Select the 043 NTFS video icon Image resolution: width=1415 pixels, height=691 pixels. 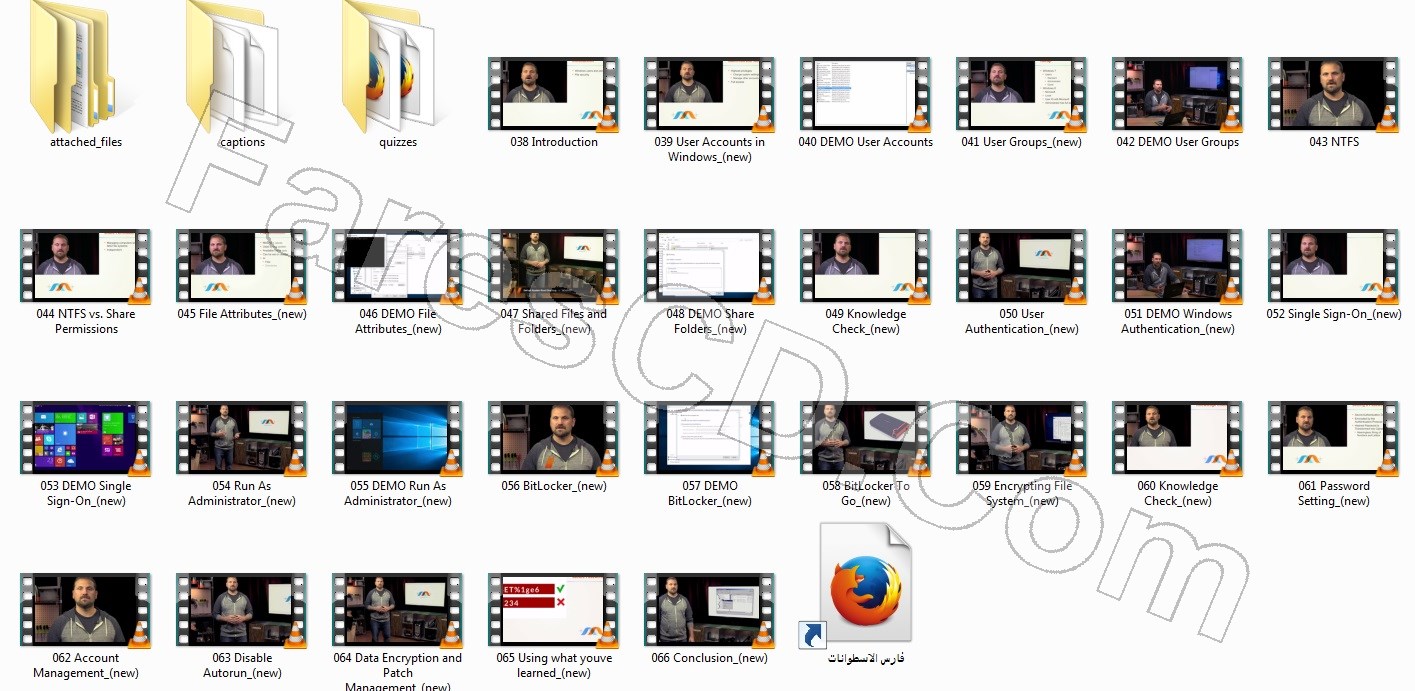coord(1334,94)
